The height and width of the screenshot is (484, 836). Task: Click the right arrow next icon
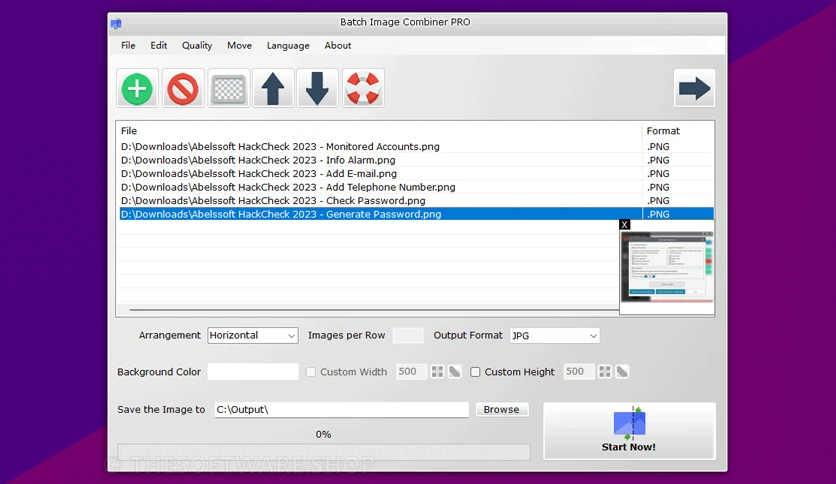694,88
